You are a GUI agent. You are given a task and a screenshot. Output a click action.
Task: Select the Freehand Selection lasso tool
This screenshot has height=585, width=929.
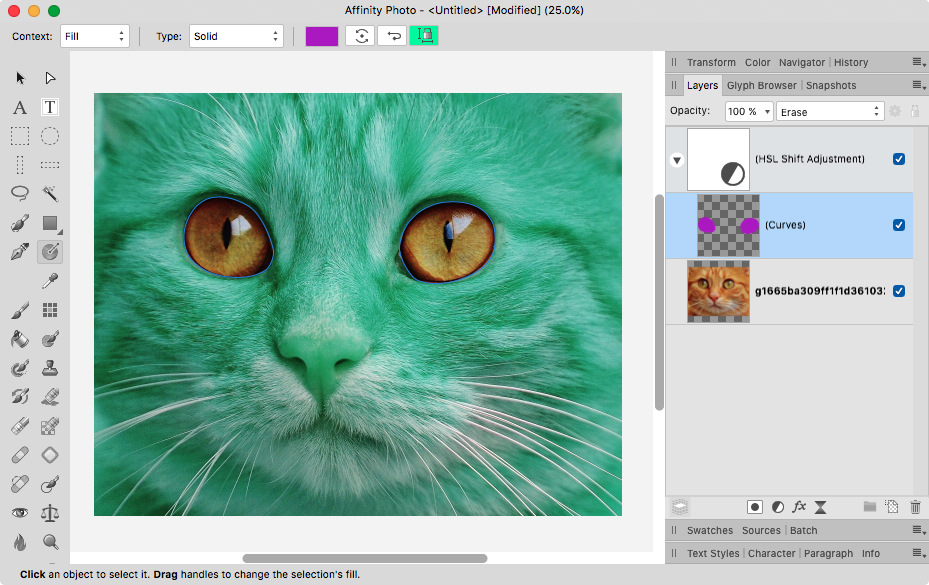pos(20,192)
